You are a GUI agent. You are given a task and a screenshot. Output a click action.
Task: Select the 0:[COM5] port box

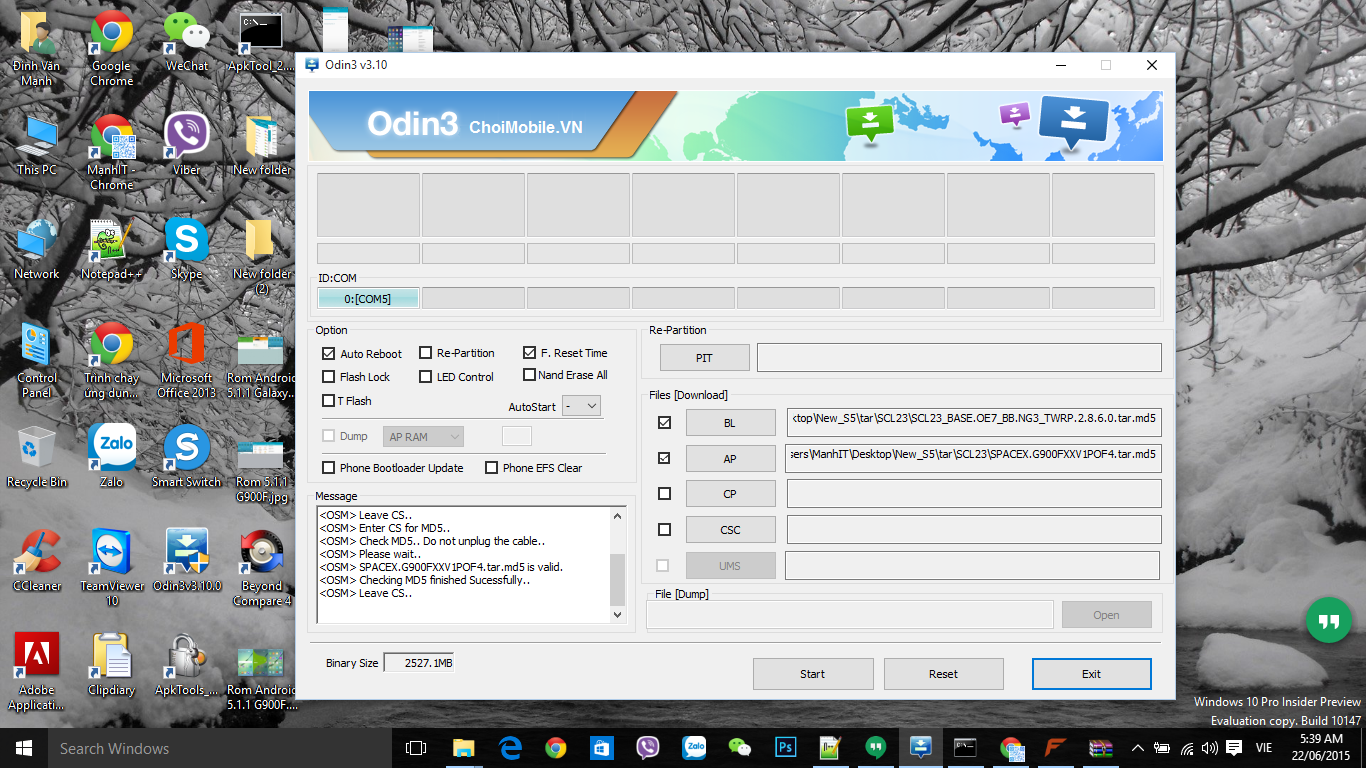[368, 298]
